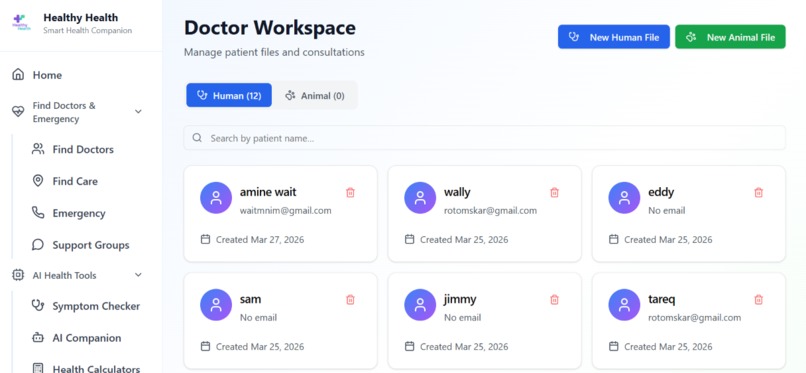
Task: Focus the Search by patient name field
Action: pyautogui.click(x=484, y=138)
